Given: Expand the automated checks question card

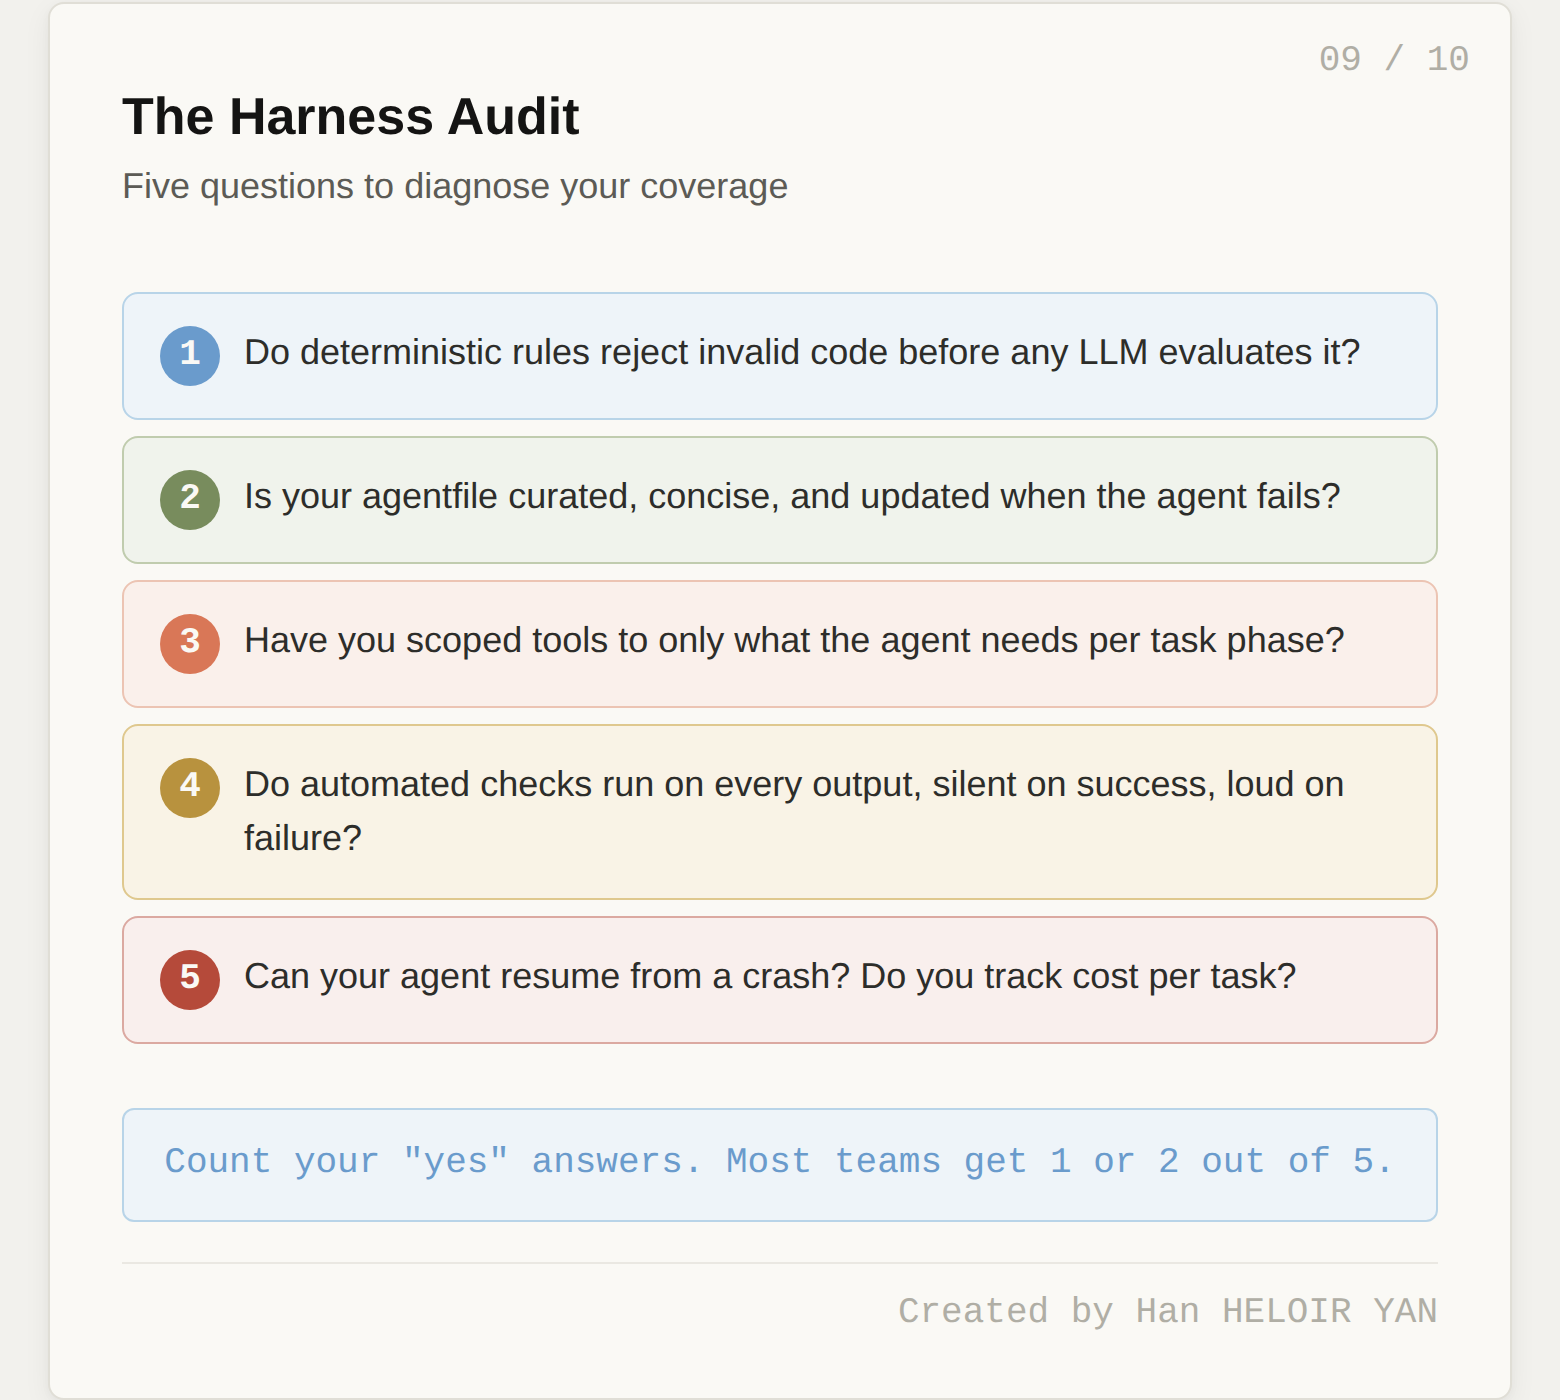Looking at the screenshot, I should point(779,810).
